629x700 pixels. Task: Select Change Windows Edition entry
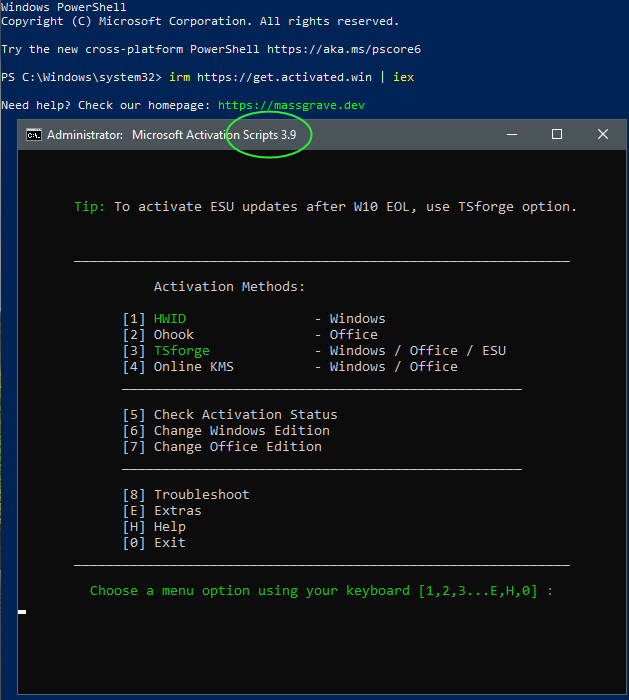[241, 430]
